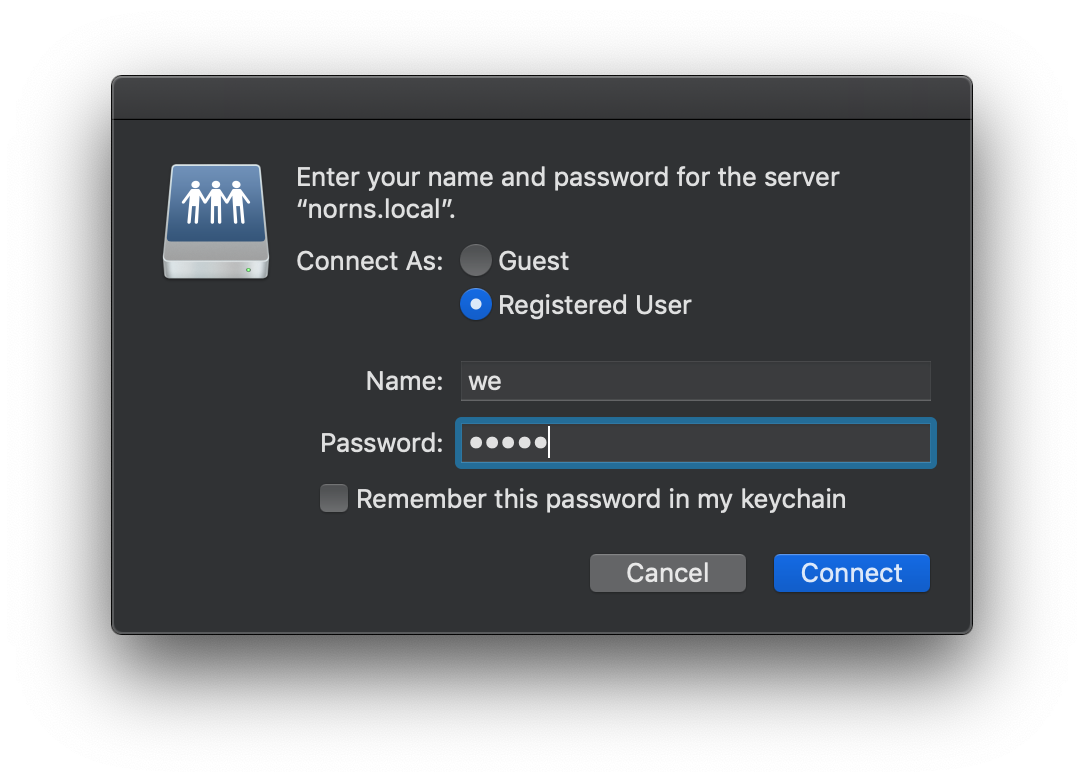Image resolution: width=1084 pixels, height=782 pixels.
Task: Click the dialog's empty title bar
Action: coord(542,98)
